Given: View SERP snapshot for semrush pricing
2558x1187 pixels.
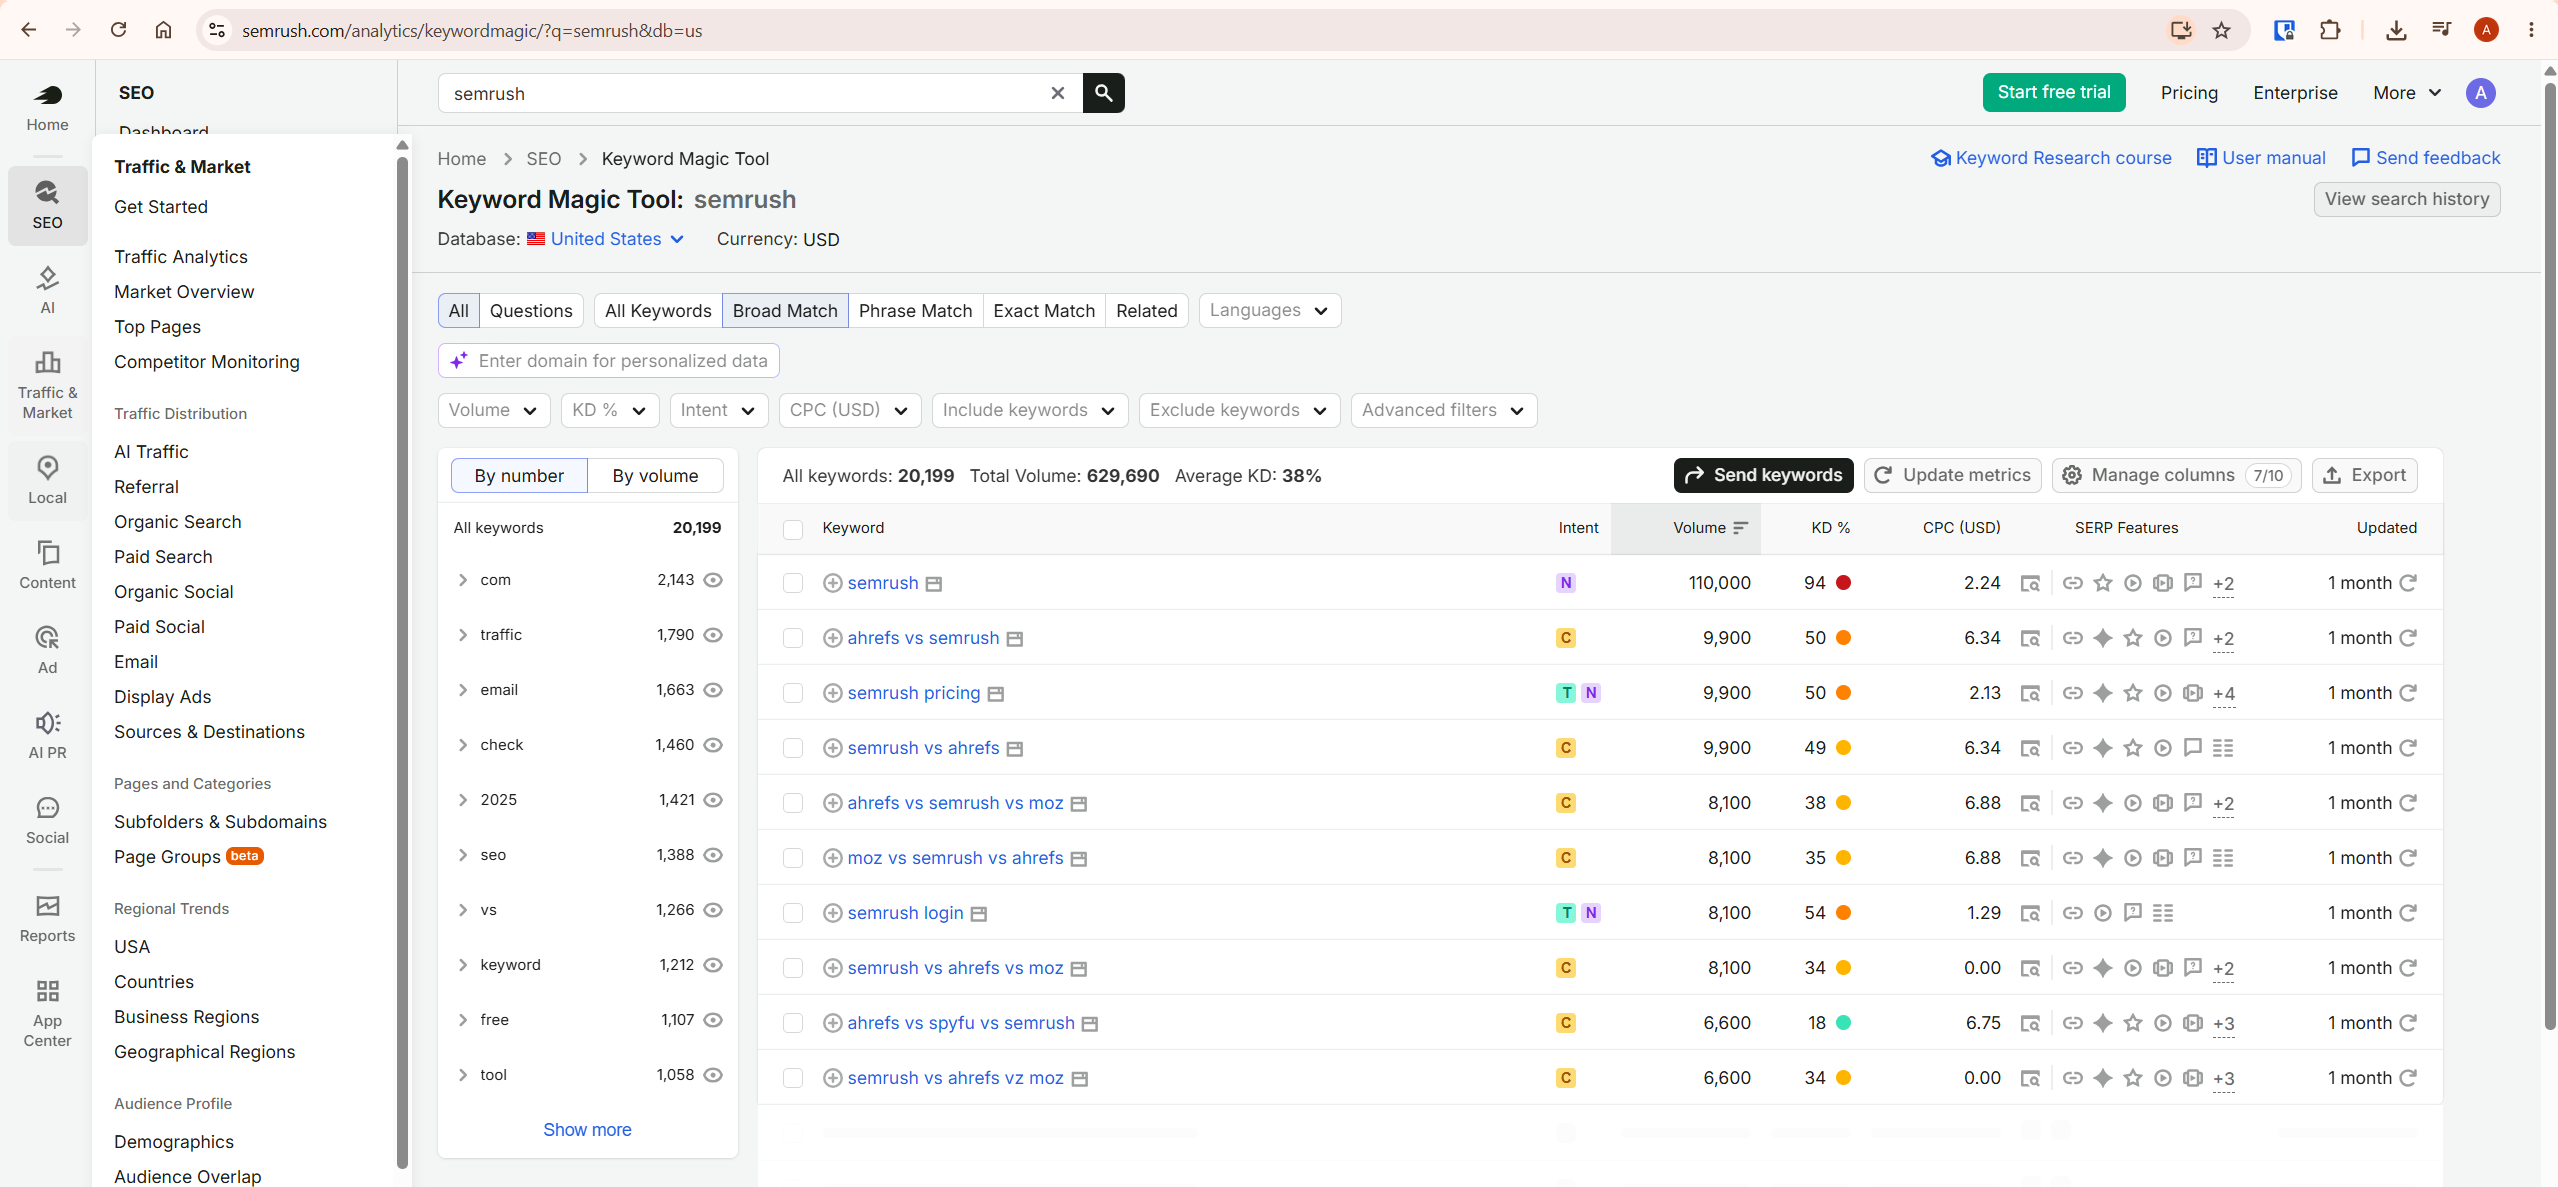Looking at the screenshot, I should click(995, 694).
